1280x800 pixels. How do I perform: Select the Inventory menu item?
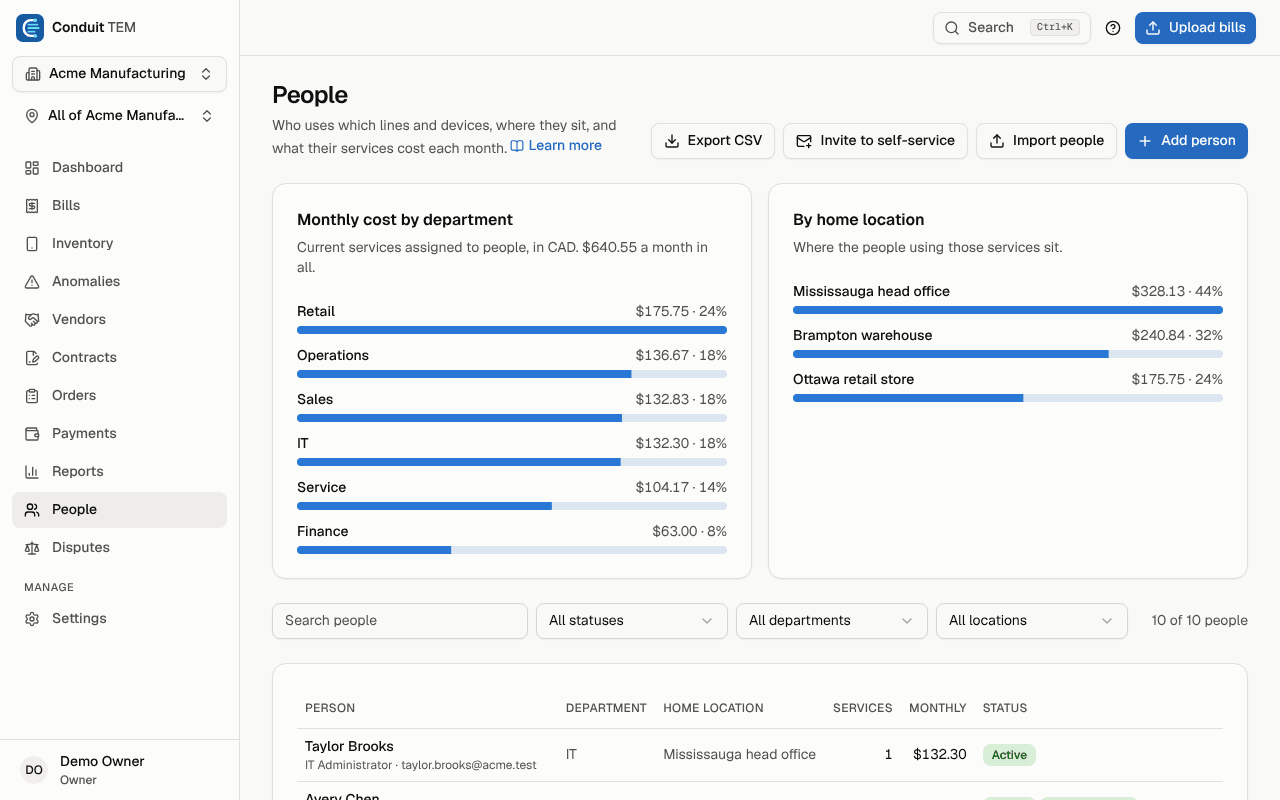point(120,244)
